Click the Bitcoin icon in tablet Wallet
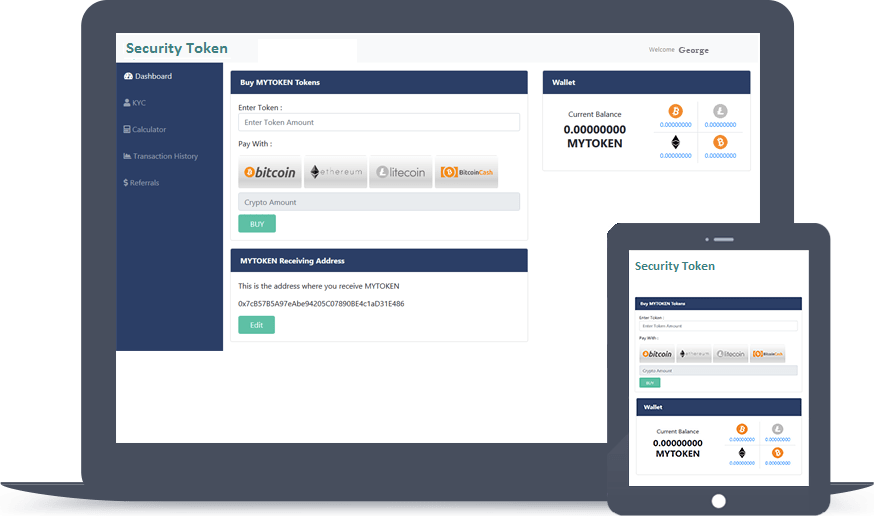The width and height of the screenshot is (874, 516). coord(742,429)
